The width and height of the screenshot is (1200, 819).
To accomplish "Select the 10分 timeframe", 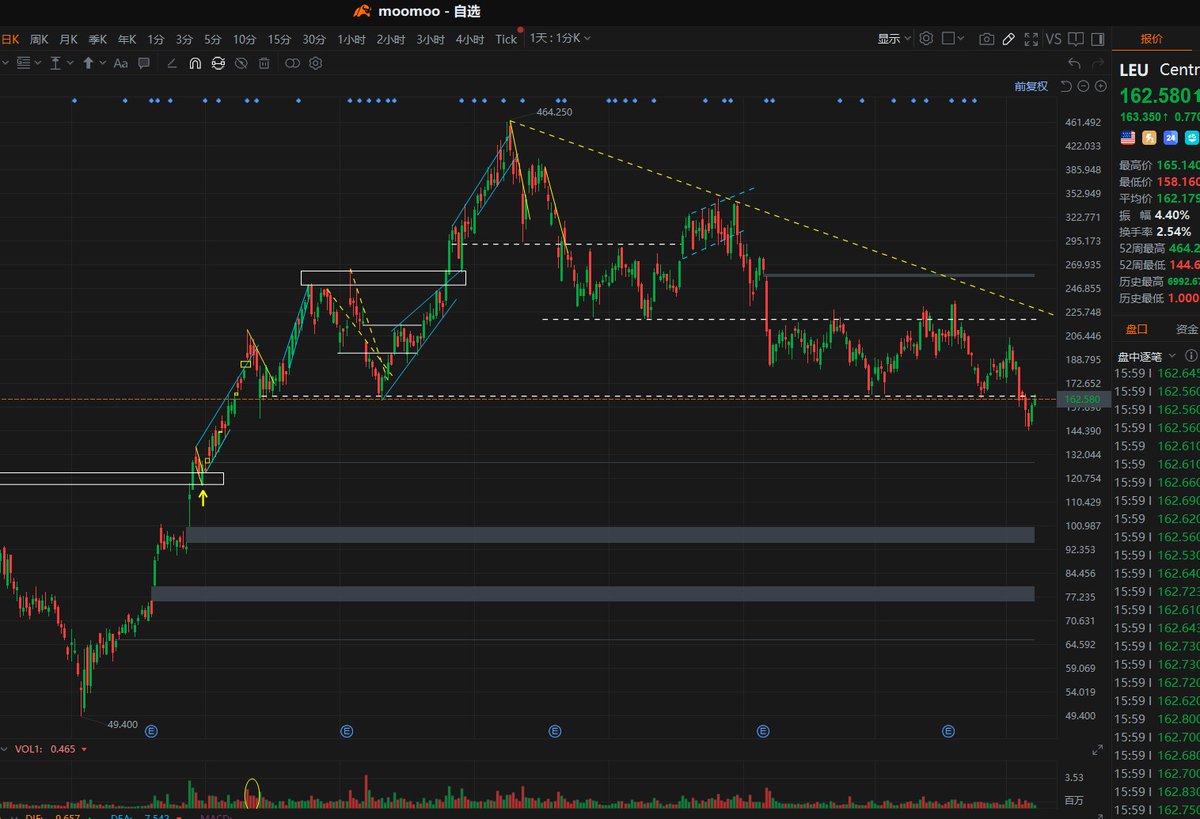I will [x=244, y=39].
